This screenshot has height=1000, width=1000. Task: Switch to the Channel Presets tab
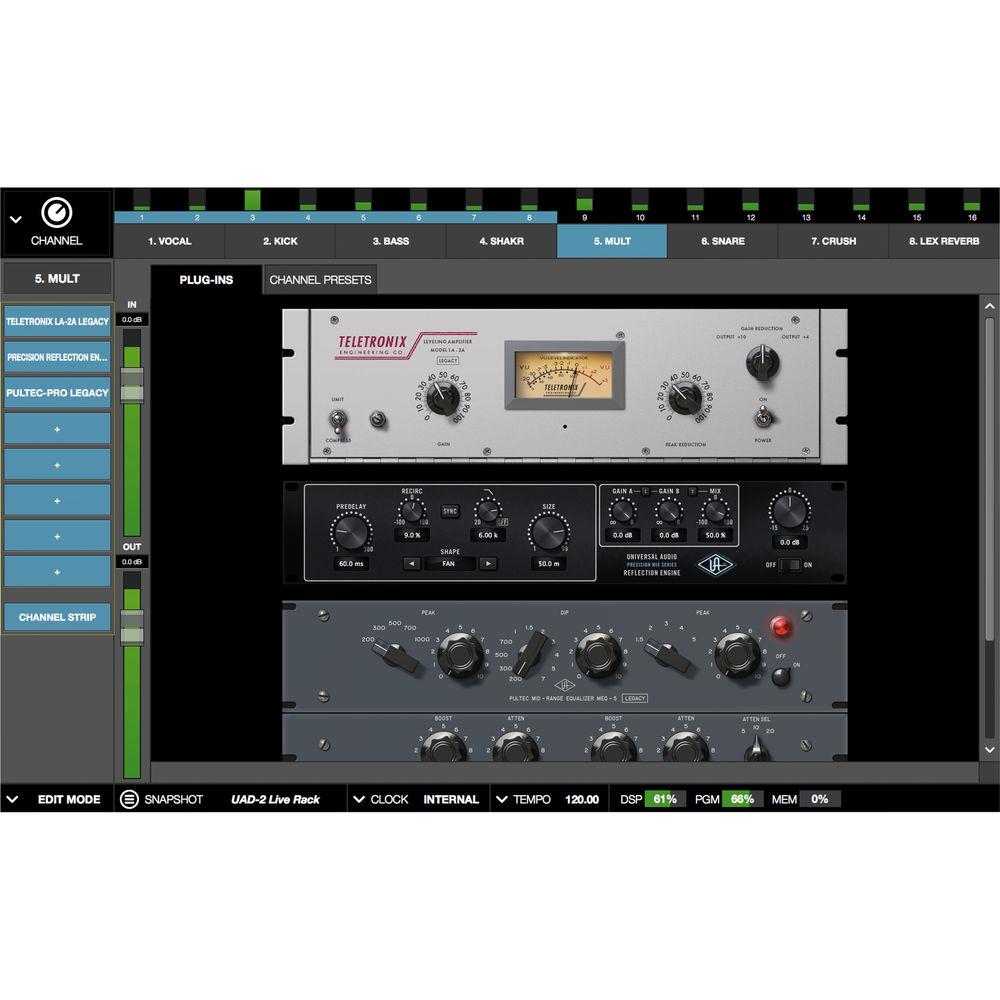click(319, 279)
